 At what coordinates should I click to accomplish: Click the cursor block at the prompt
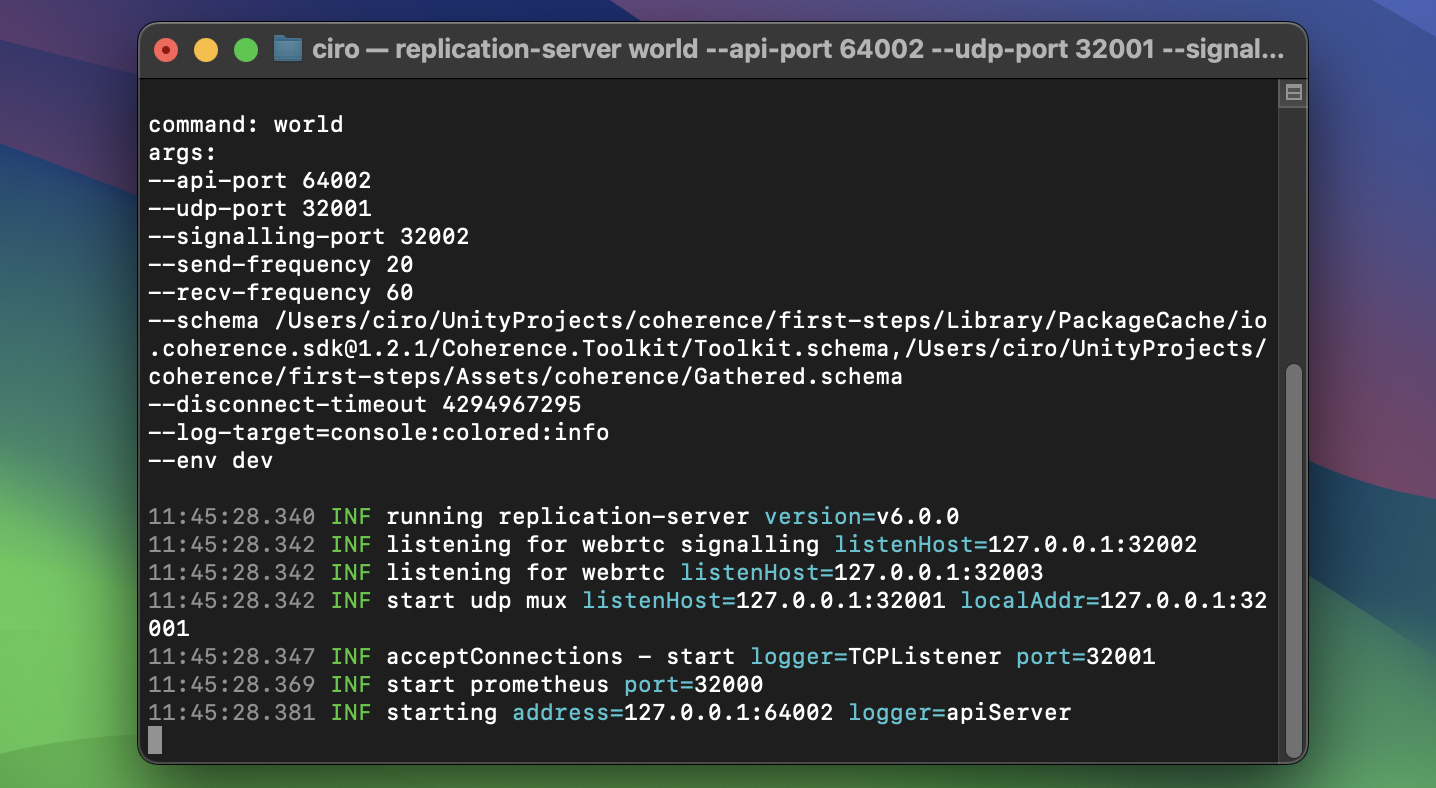click(x=155, y=740)
